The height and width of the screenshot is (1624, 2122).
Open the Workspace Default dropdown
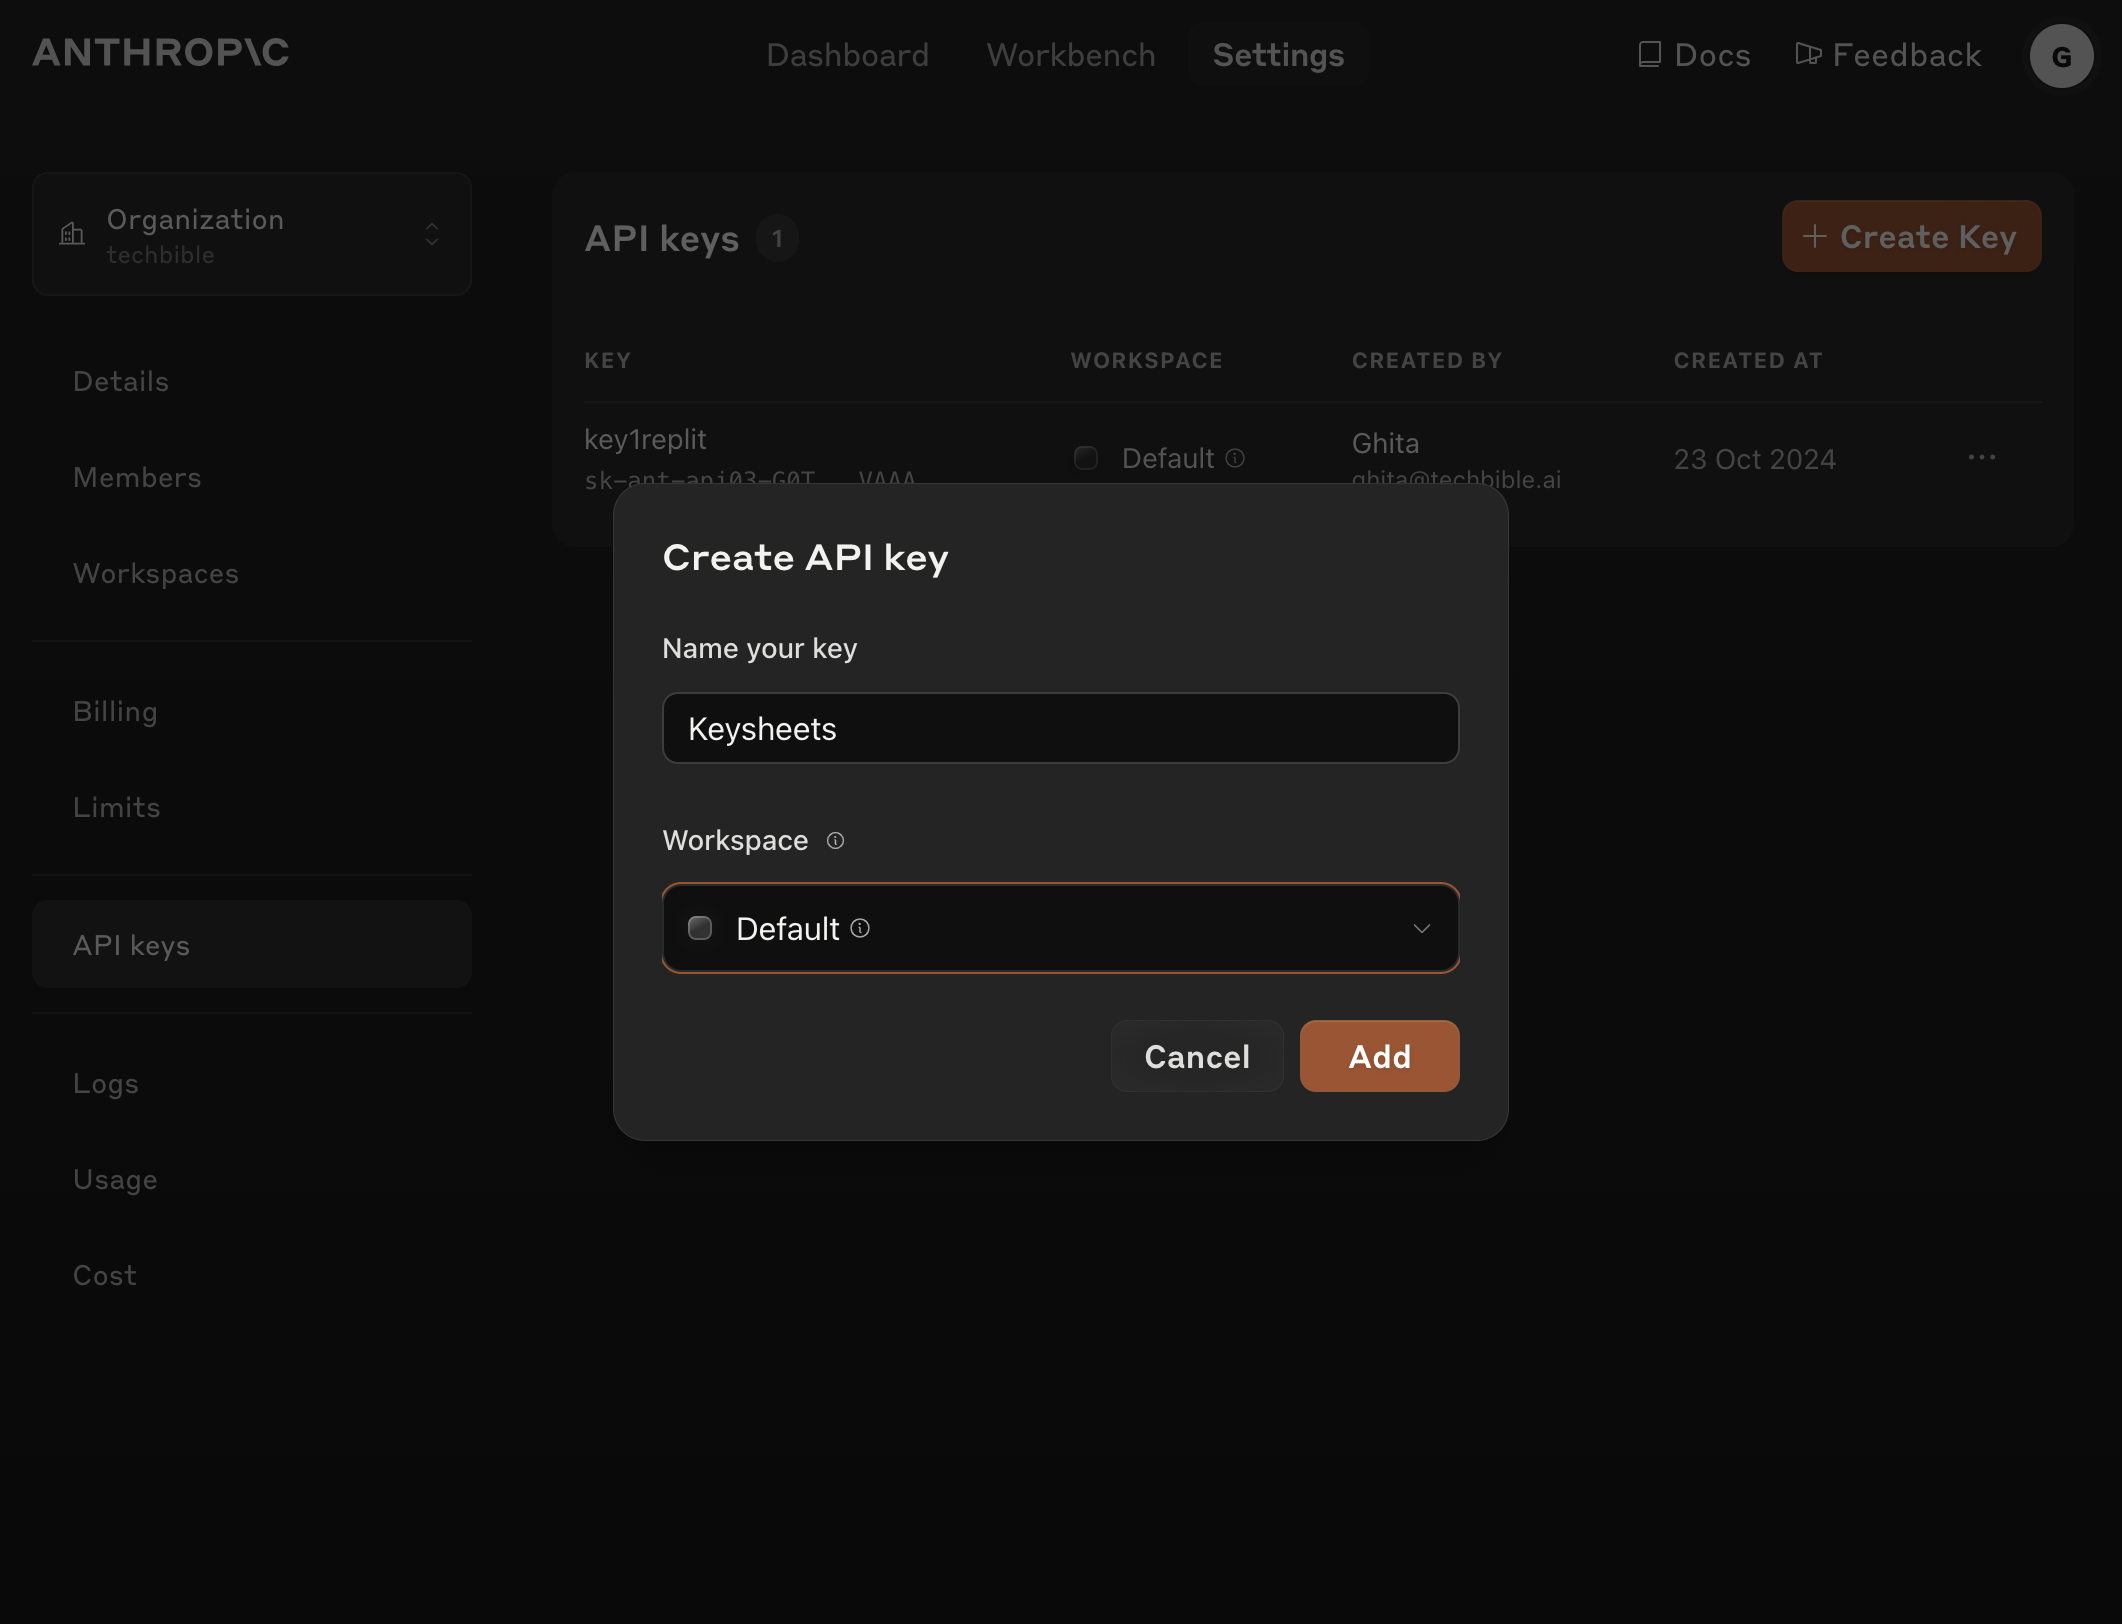1061,929
